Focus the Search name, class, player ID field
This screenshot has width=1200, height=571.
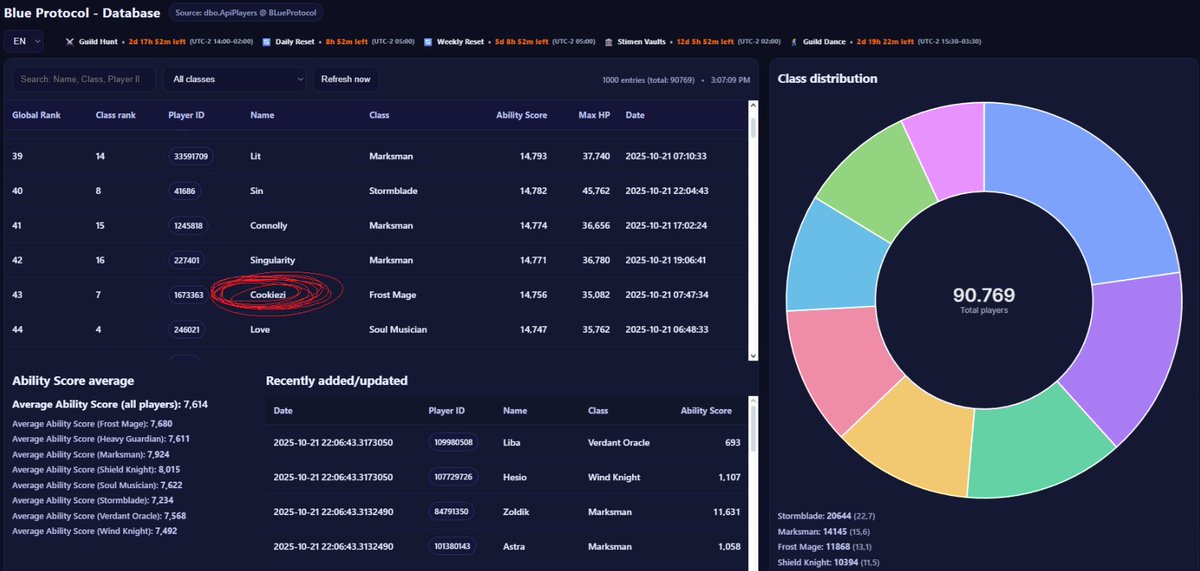[x=84, y=79]
